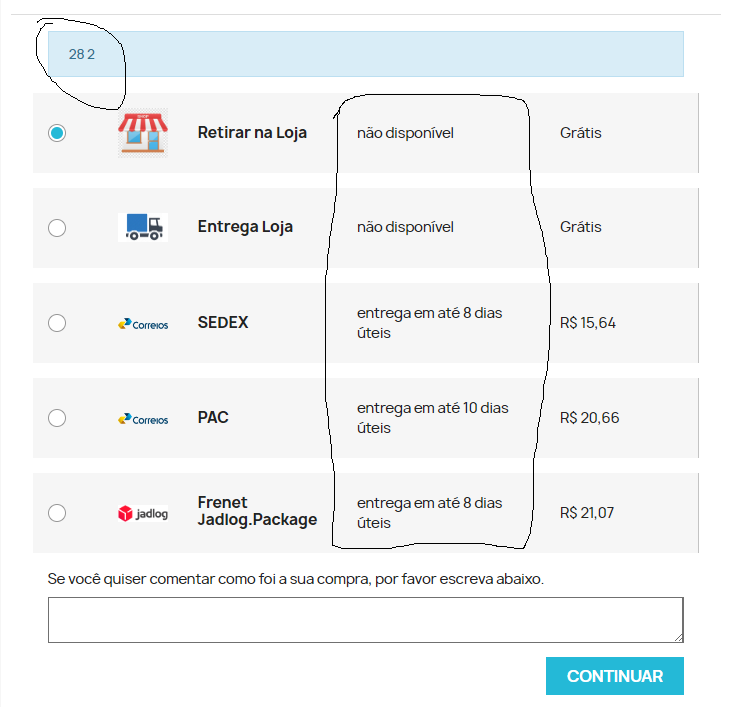Select the Retirar na Loja radio button
This screenshot has width=730, height=707.
point(57,133)
